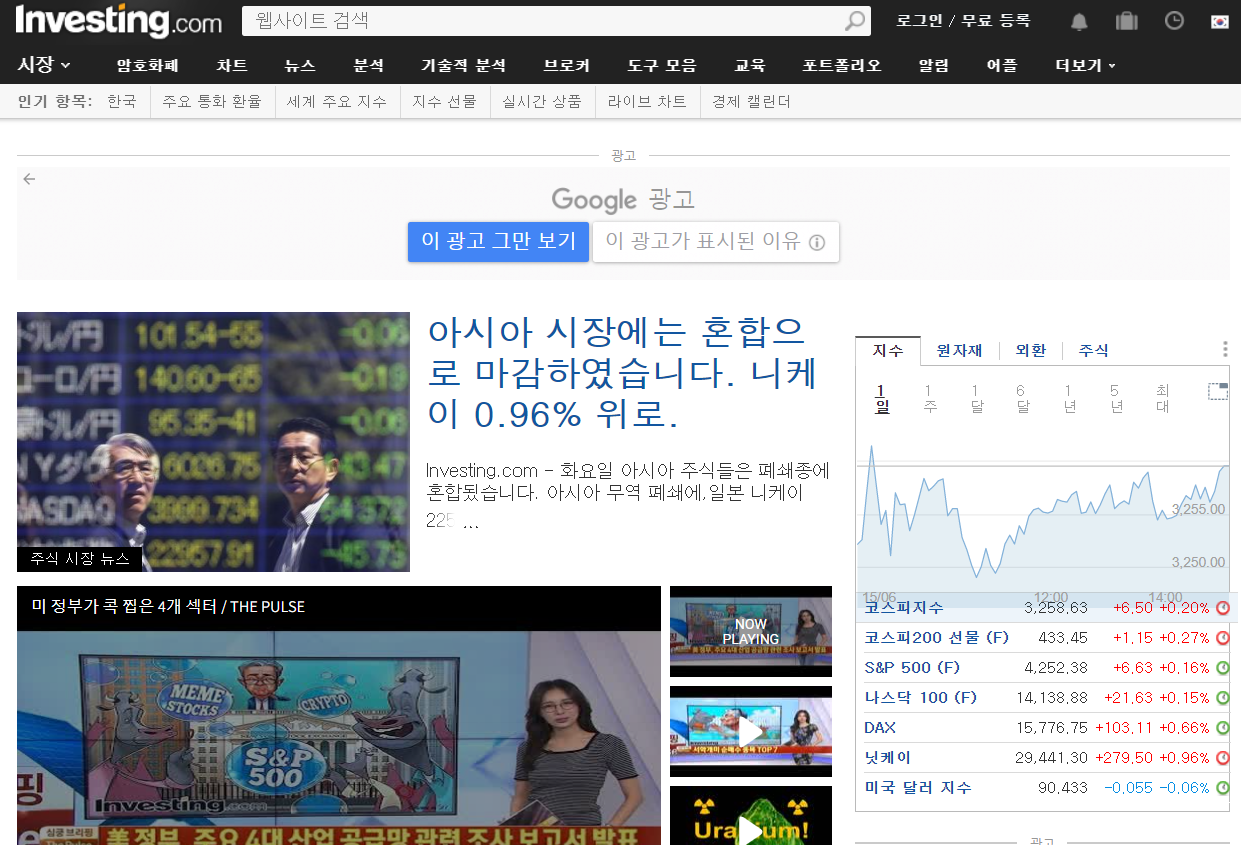
Task: Open the notifications bell icon
Action: 1079,21
